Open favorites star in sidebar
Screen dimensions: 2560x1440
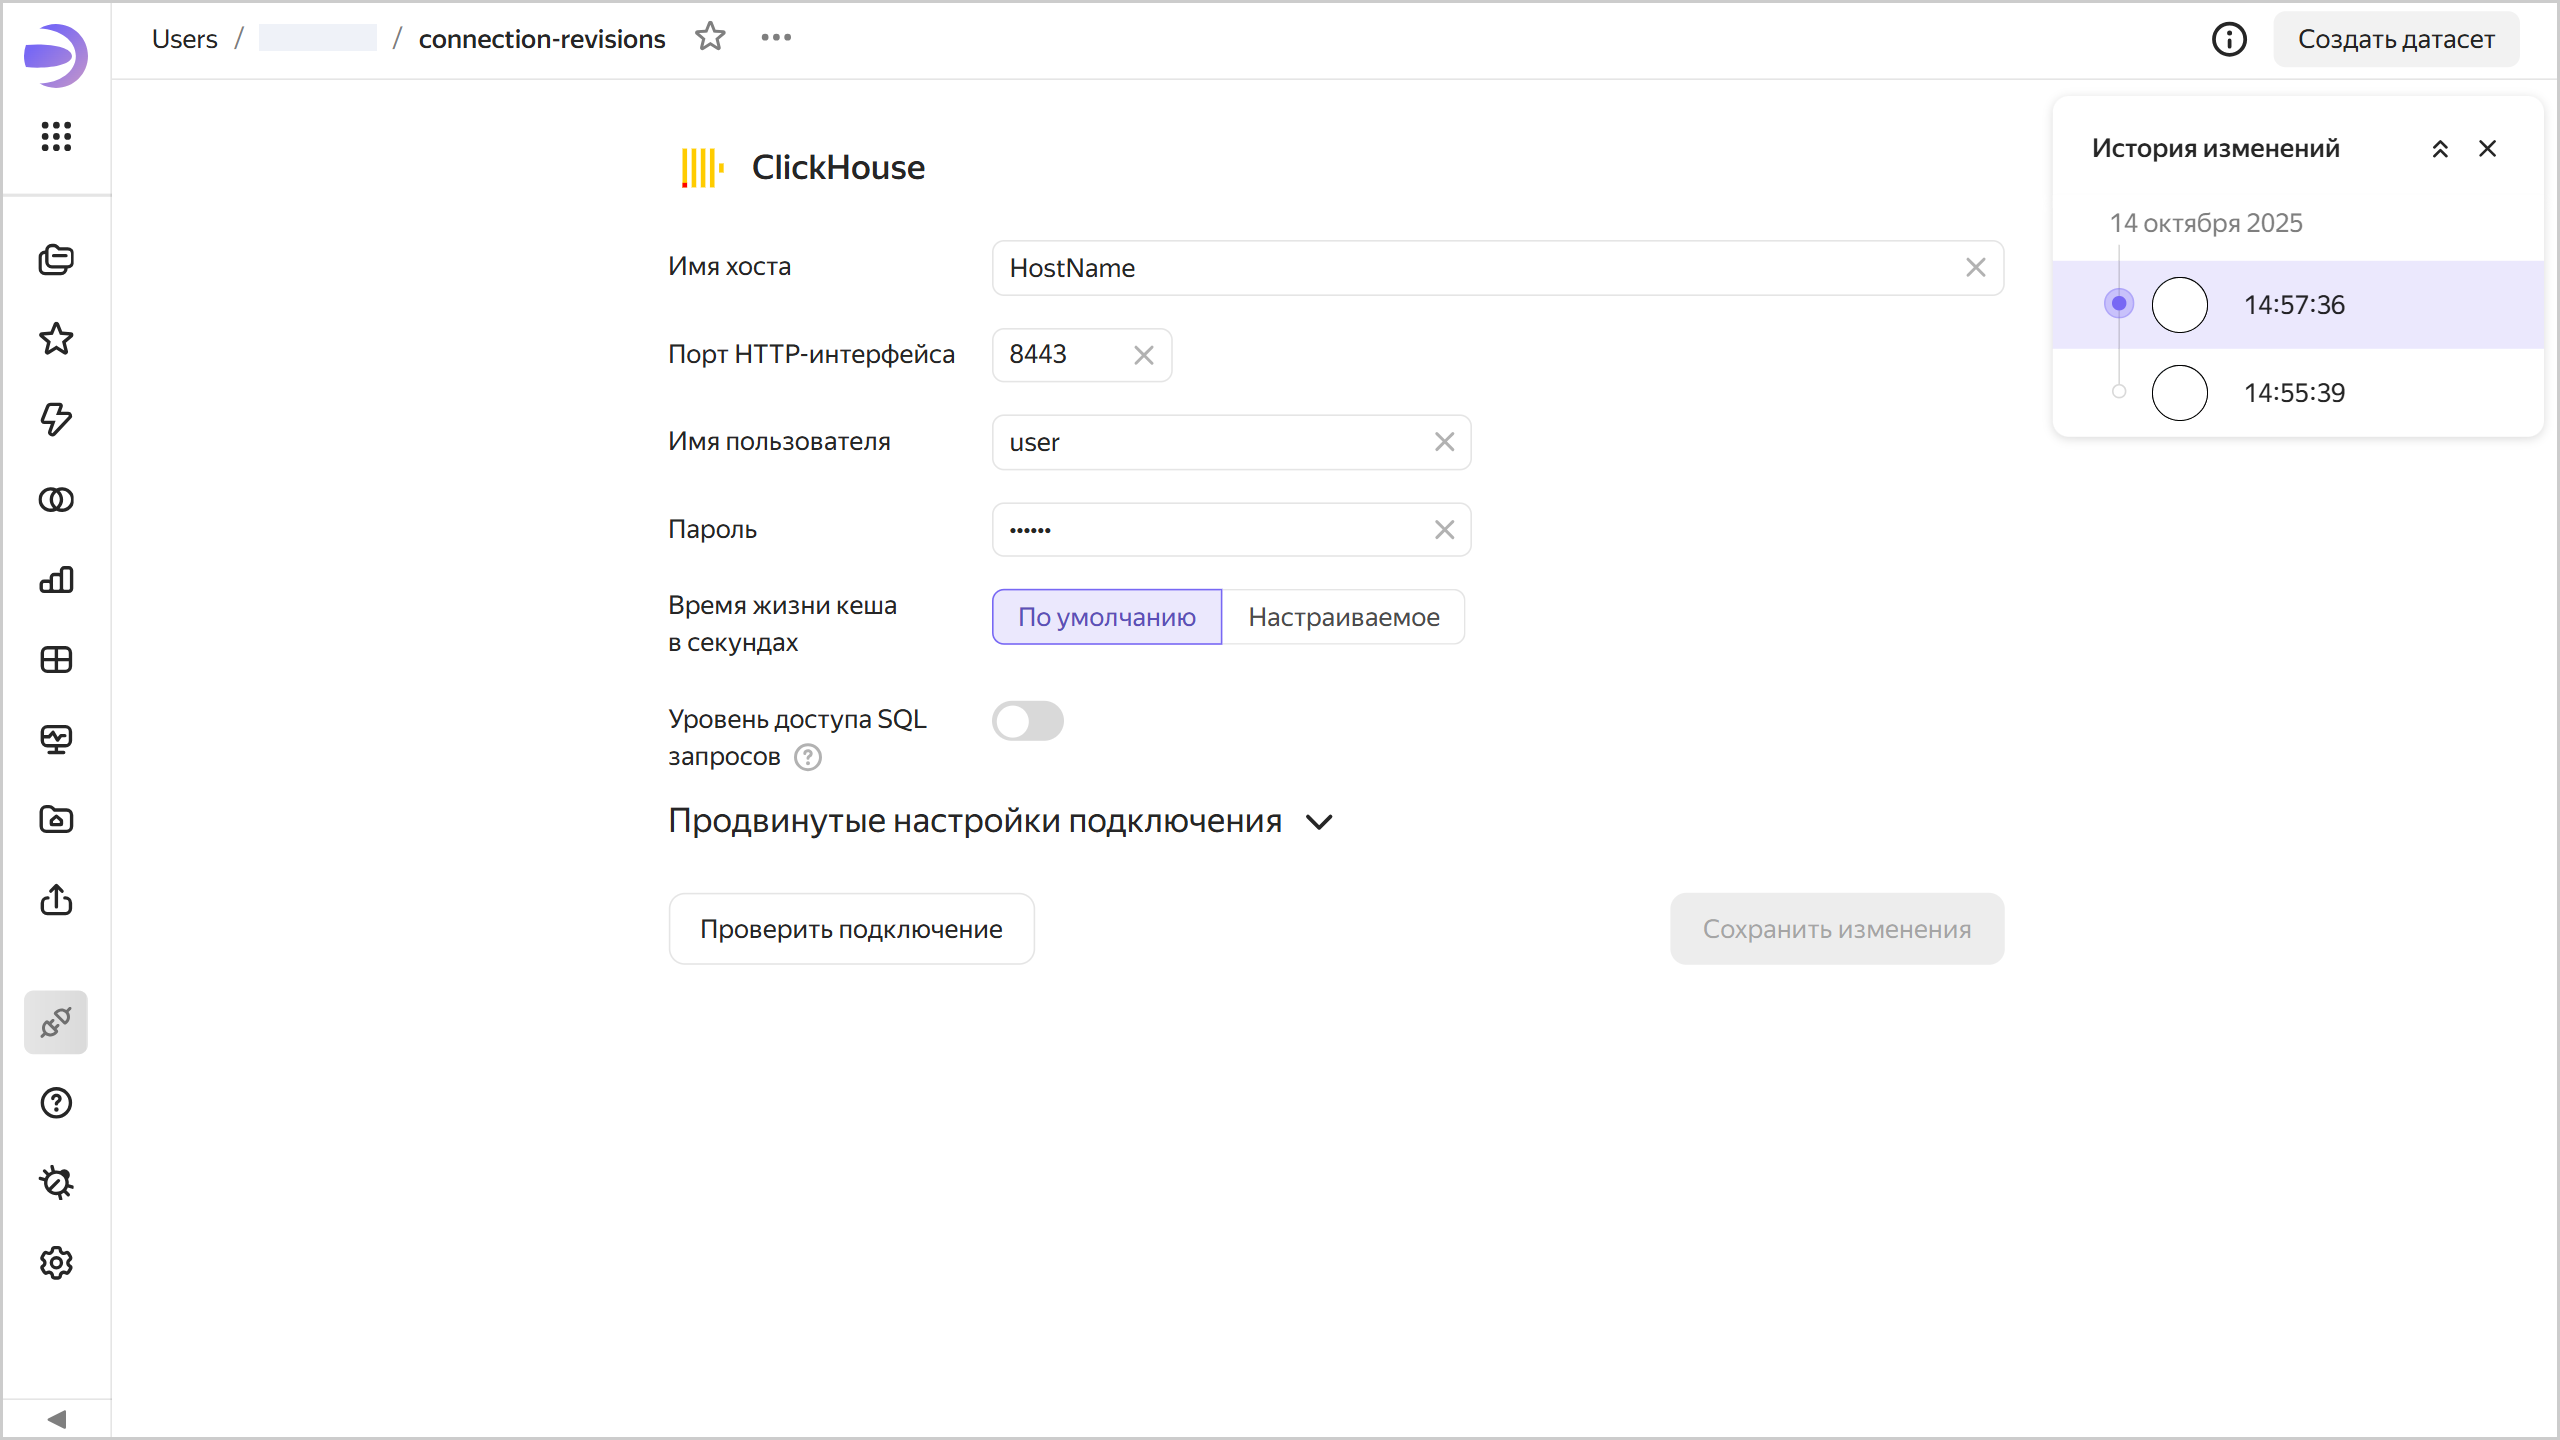pyautogui.click(x=56, y=339)
